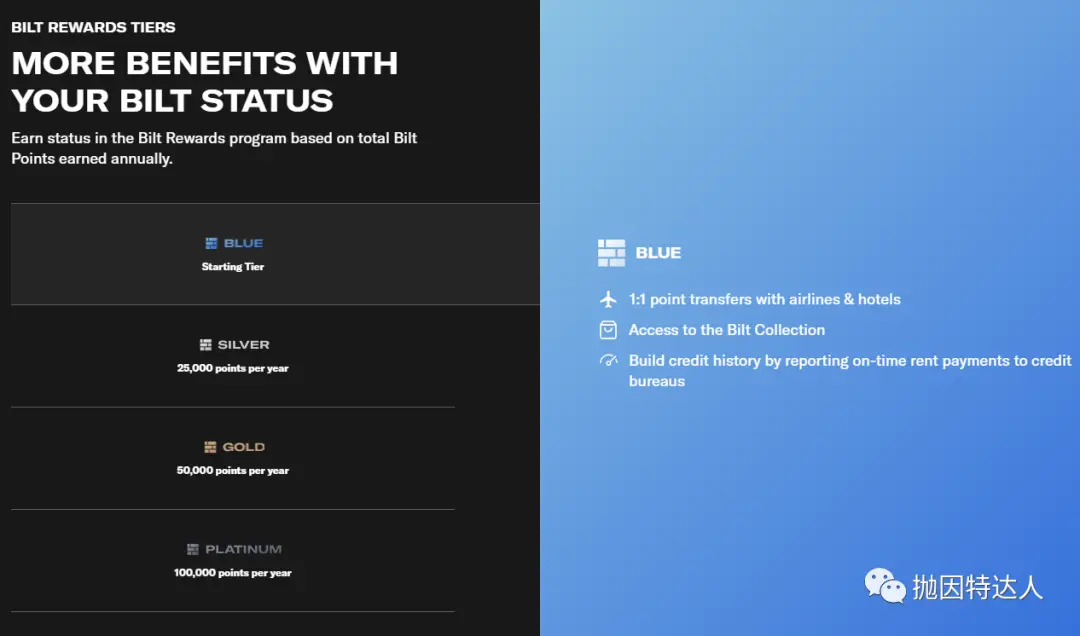
Task: Click the credit gauge speedometer icon
Action: (x=608, y=360)
